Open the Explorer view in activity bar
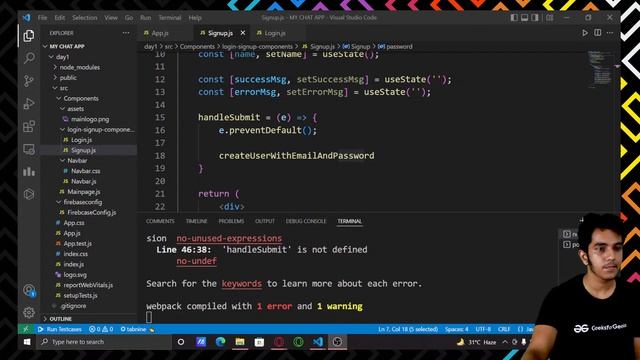Viewport: 640px width, 360px height. click(x=29, y=36)
